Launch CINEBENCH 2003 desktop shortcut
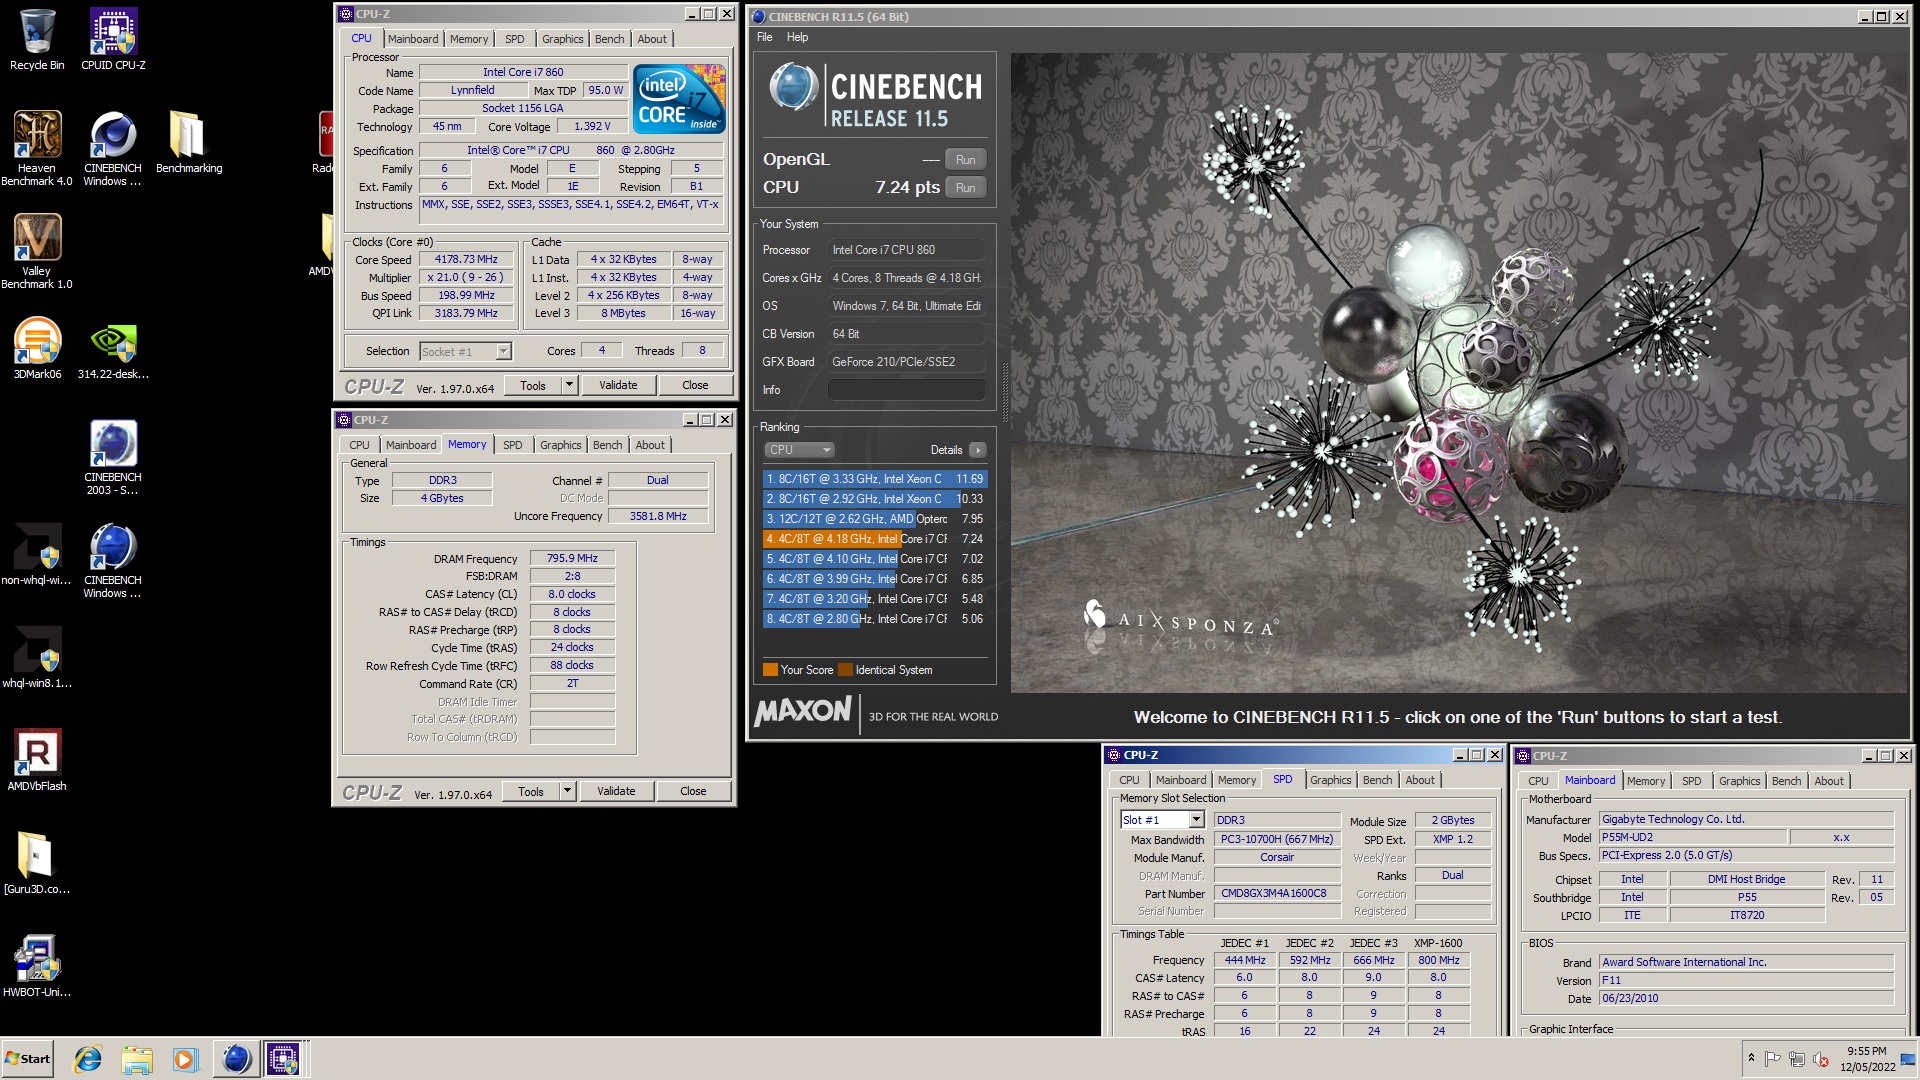 (x=113, y=457)
